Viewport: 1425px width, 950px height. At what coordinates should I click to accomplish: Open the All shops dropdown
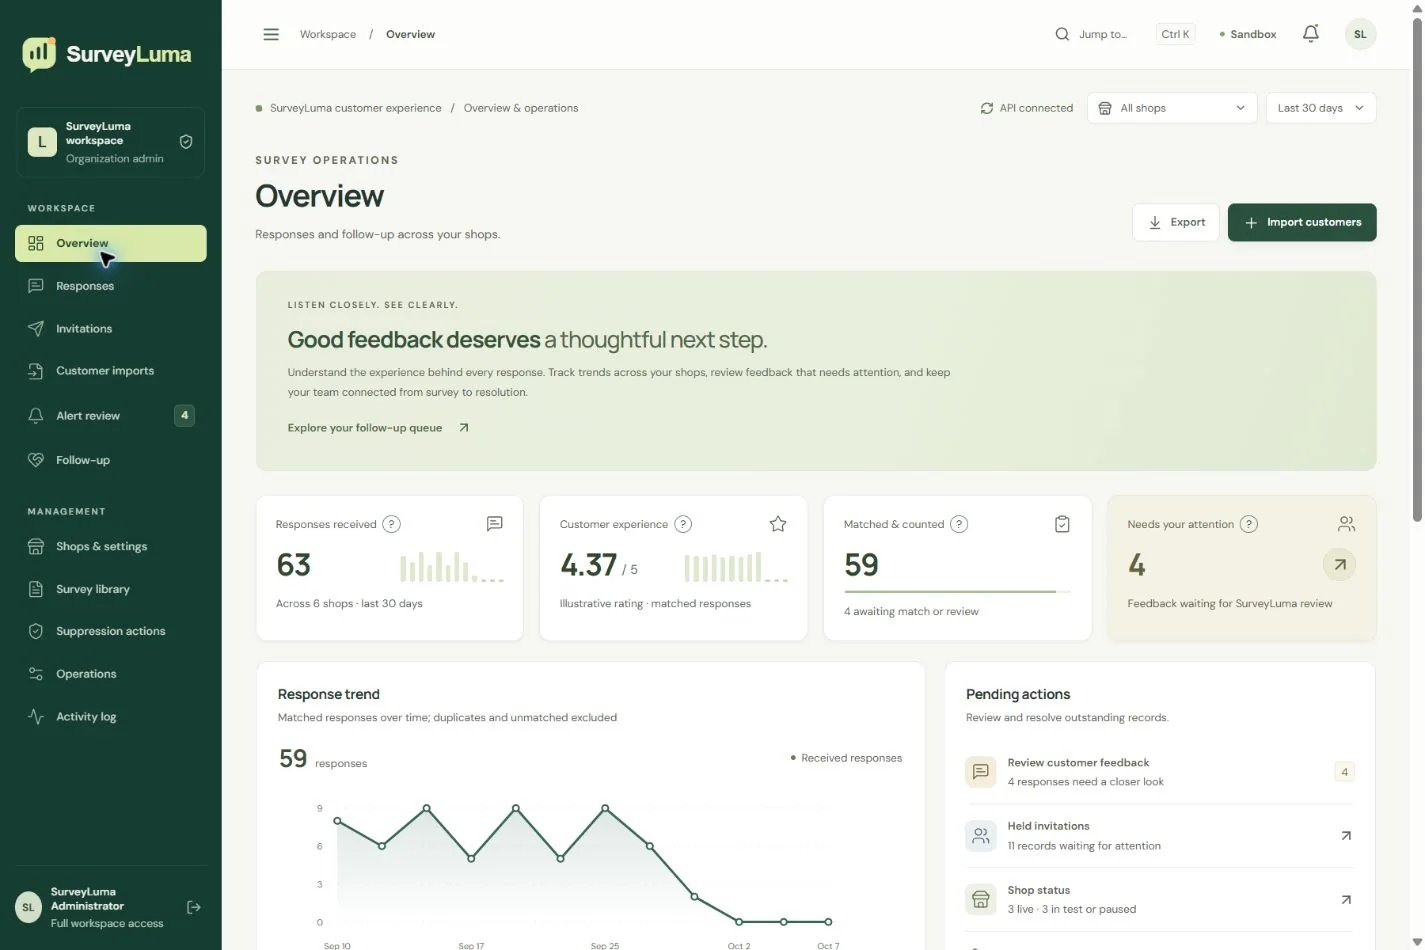[1171, 108]
